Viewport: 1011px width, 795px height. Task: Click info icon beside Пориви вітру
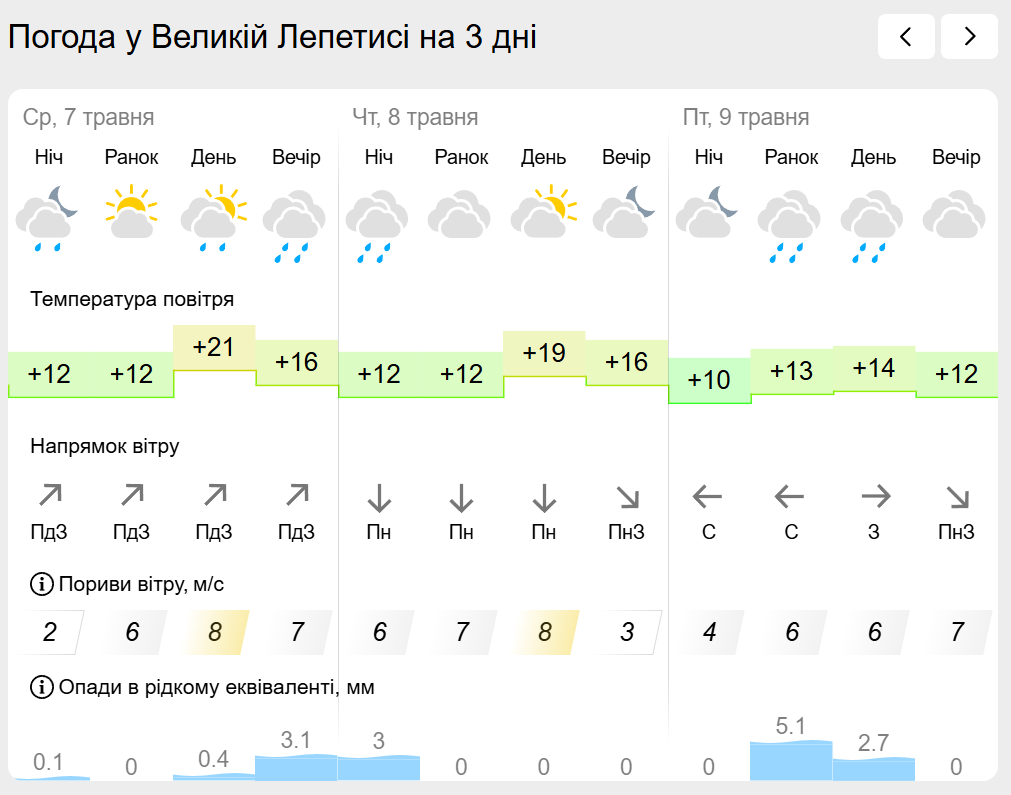[x=42, y=584]
